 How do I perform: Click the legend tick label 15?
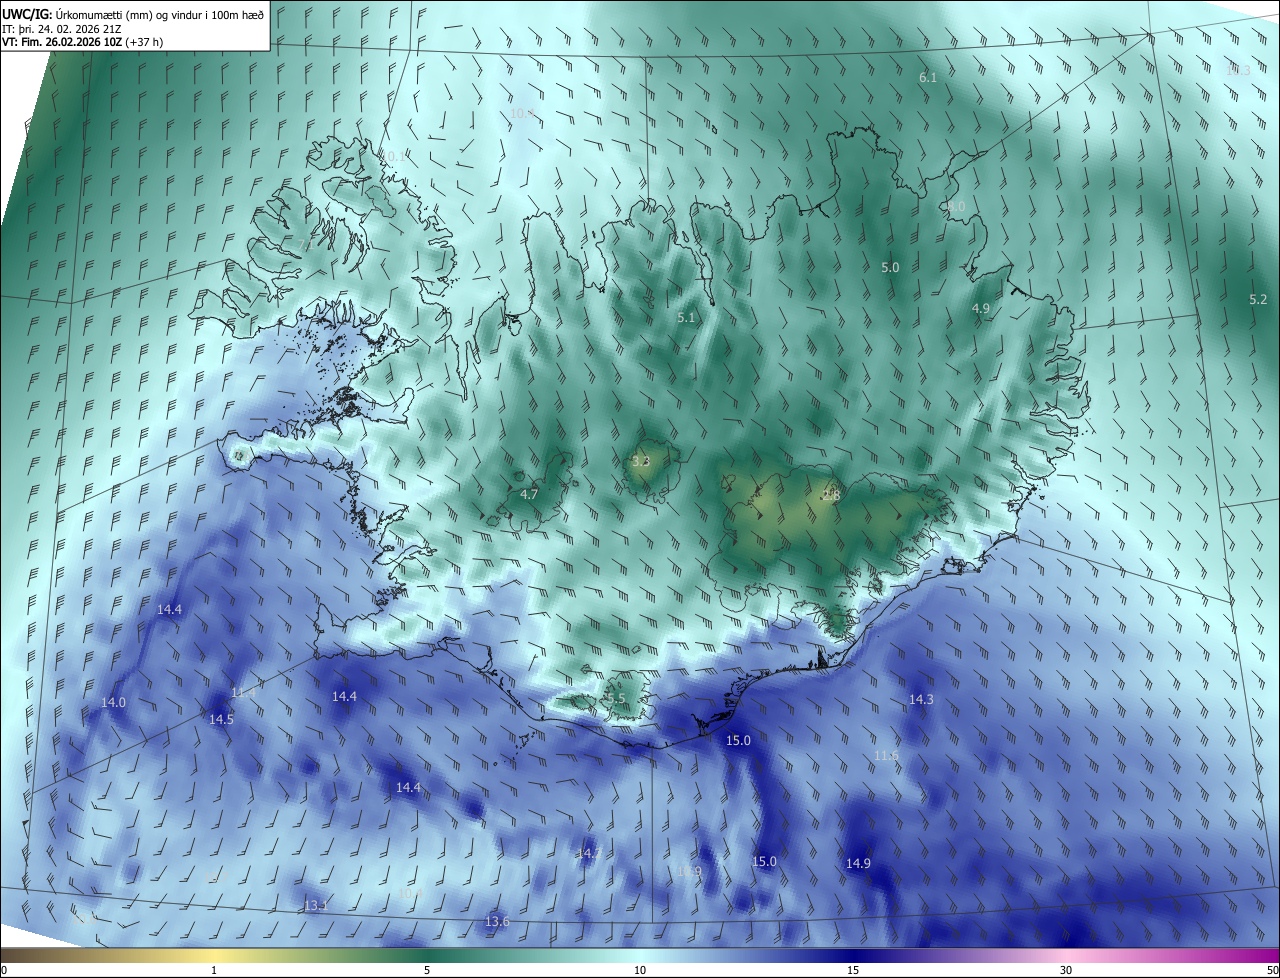click(853, 970)
